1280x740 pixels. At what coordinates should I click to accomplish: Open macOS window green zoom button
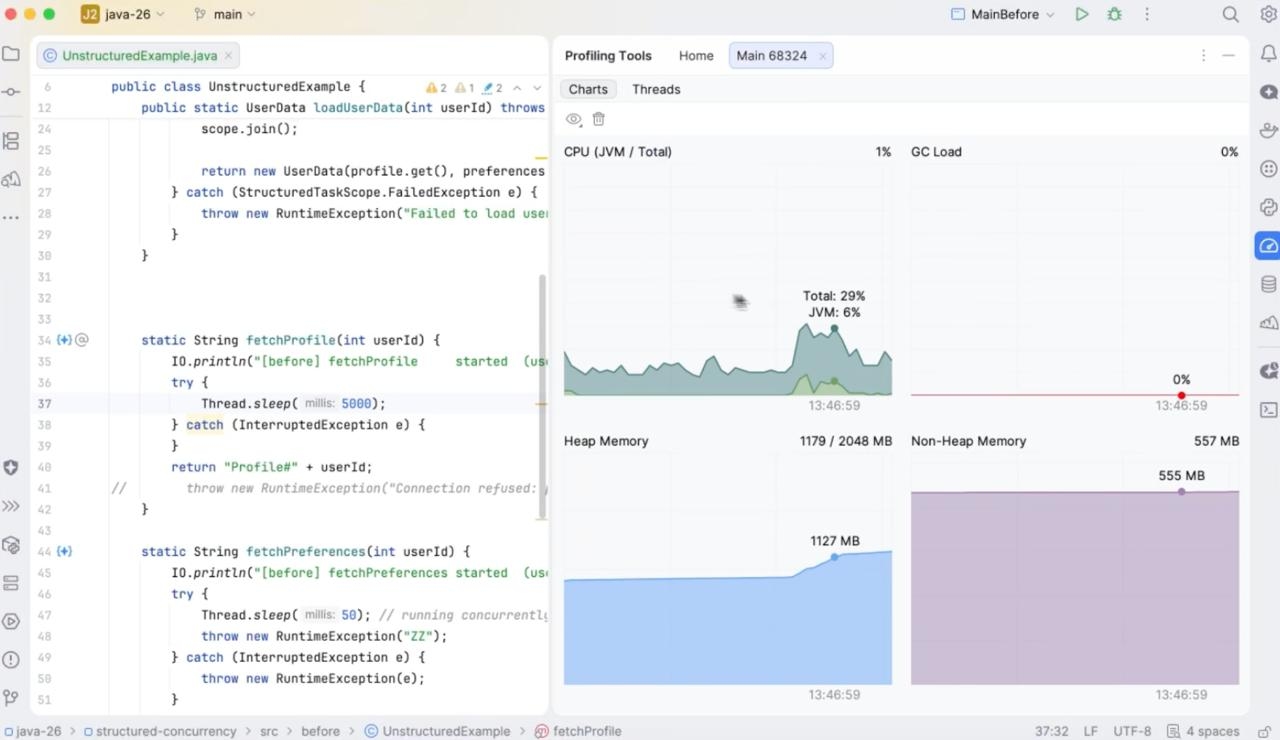50,14
